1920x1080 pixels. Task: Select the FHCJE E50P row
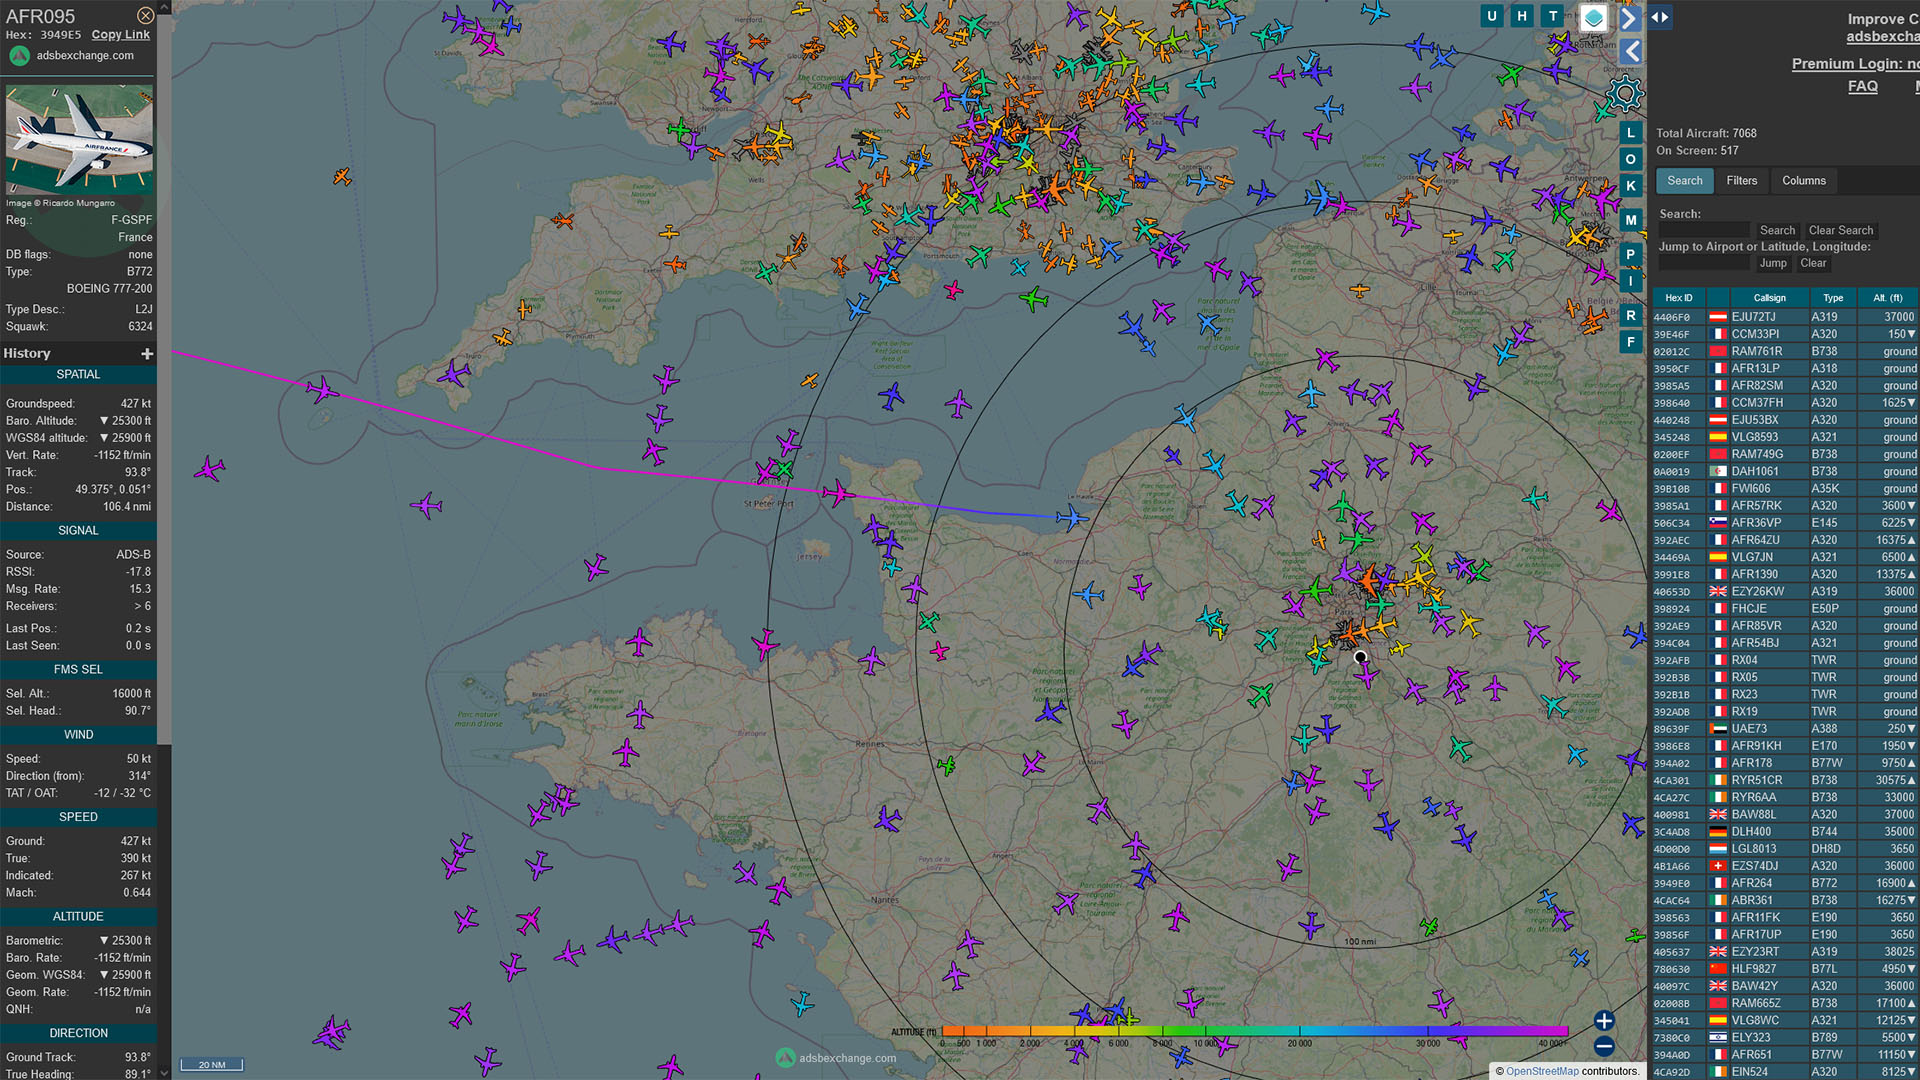tap(1785, 609)
